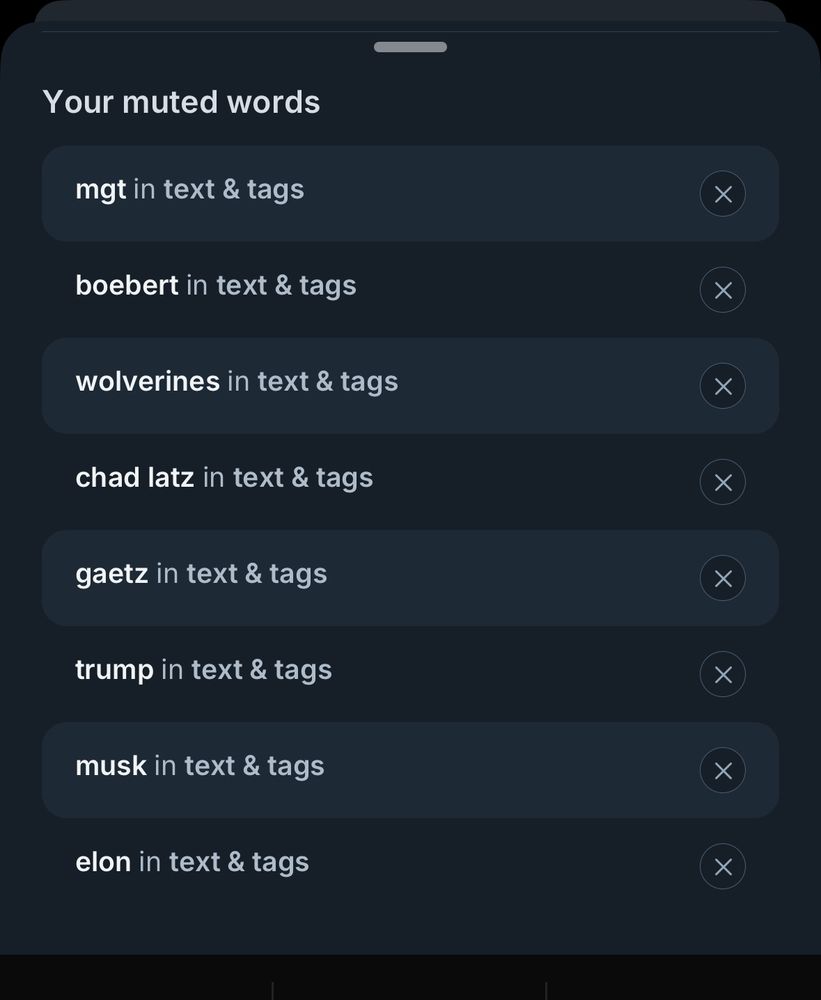Select the gaetz muted word row
This screenshot has height=1000, width=821.
(410, 578)
